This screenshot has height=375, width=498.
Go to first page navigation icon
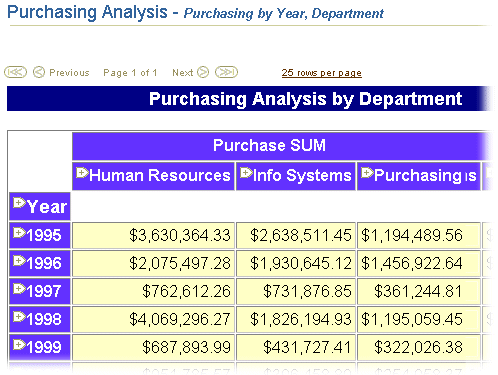click(x=15, y=72)
